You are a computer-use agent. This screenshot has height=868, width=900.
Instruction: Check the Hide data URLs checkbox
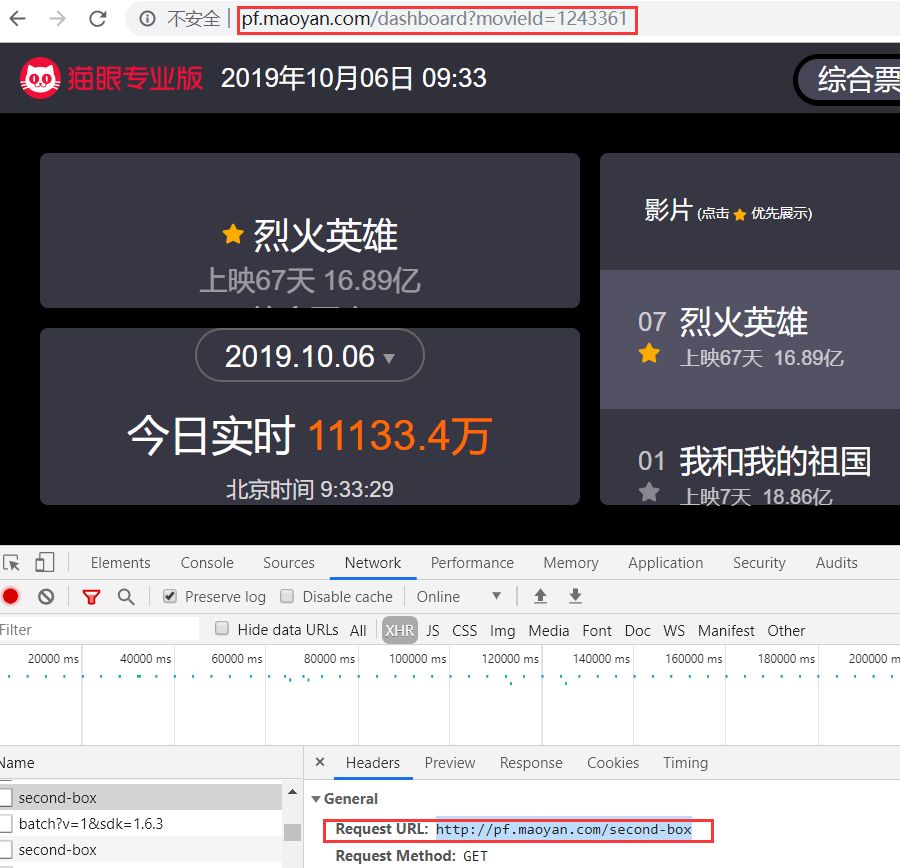tap(222, 629)
